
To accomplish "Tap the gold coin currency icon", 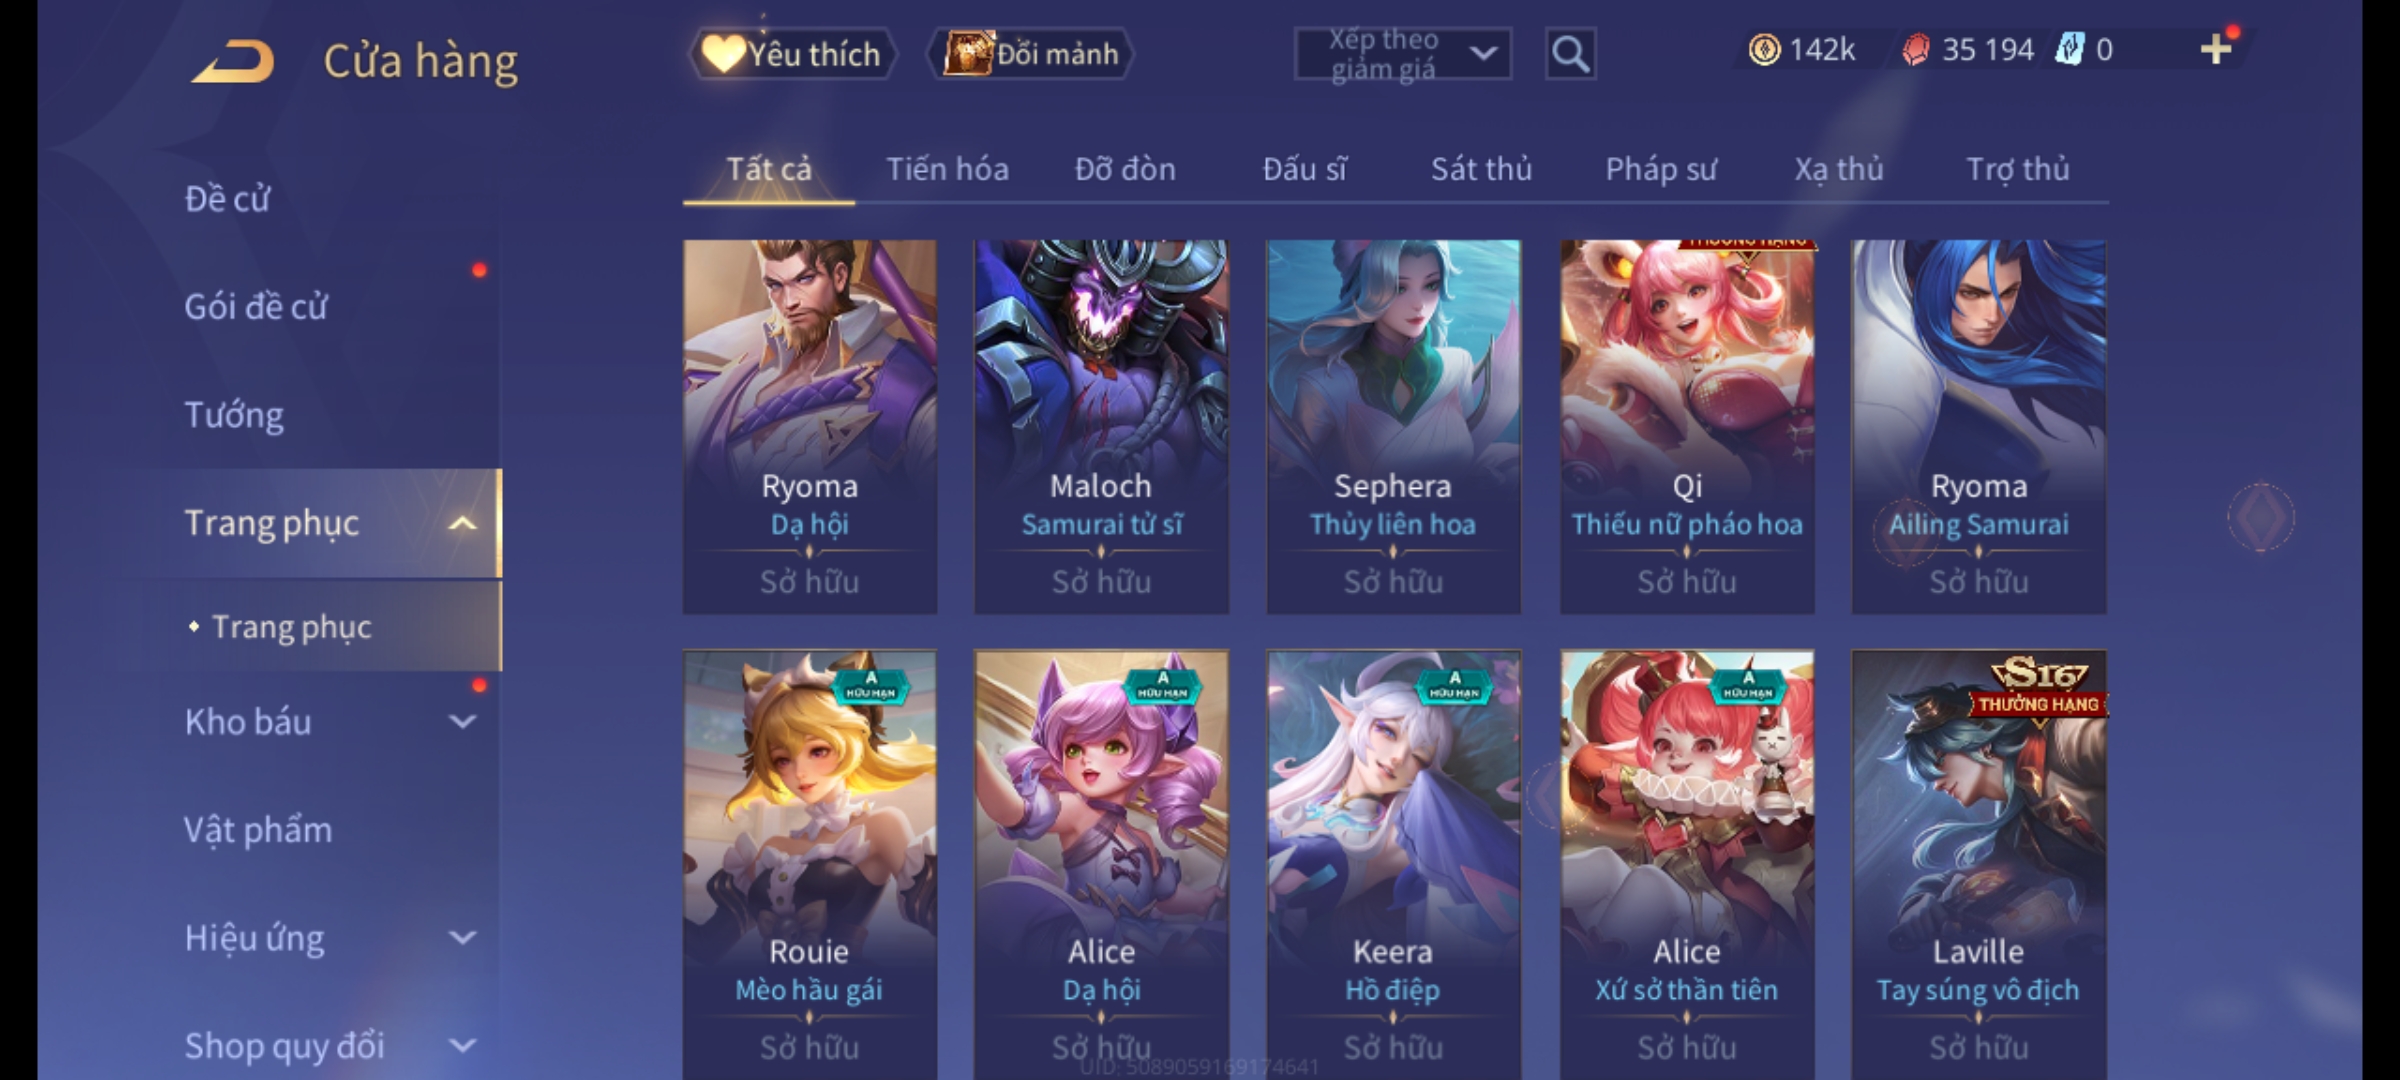I will pos(1764,50).
